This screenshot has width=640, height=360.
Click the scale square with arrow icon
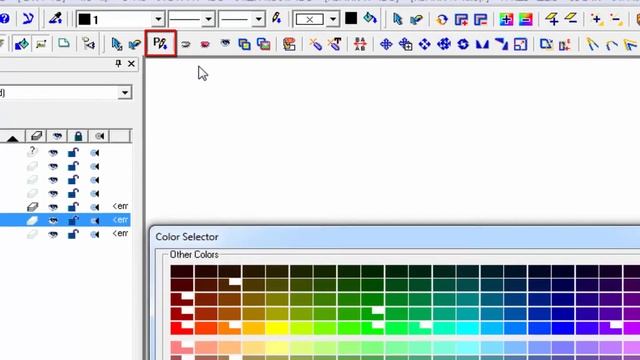520,44
